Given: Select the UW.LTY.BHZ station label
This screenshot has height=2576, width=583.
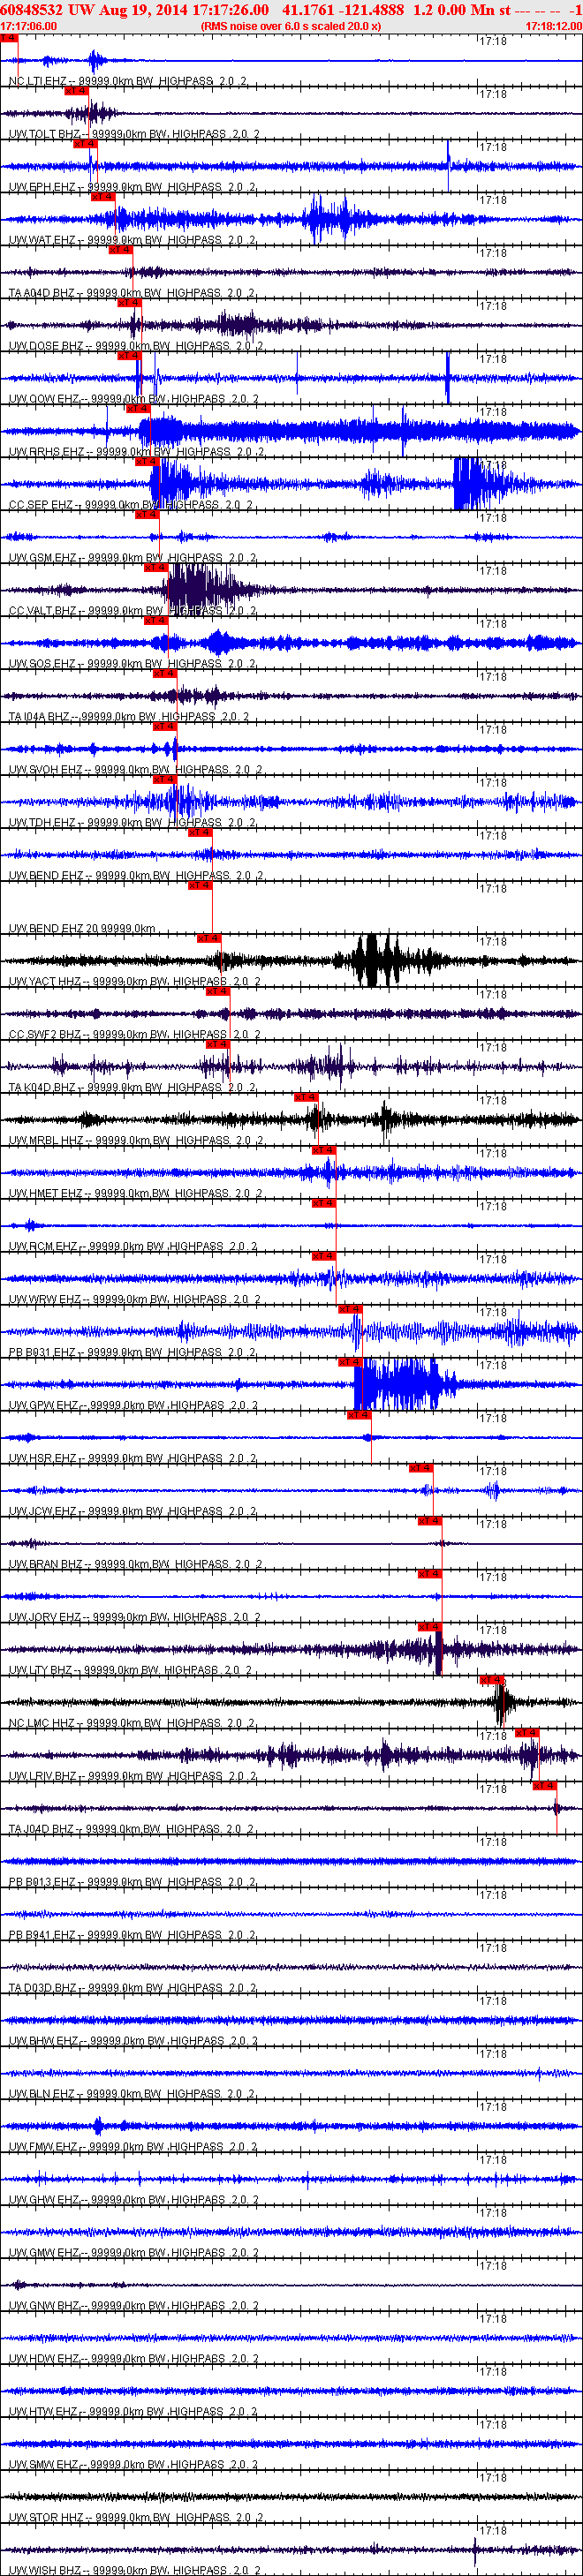Looking at the screenshot, I should pyautogui.click(x=130, y=1671).
